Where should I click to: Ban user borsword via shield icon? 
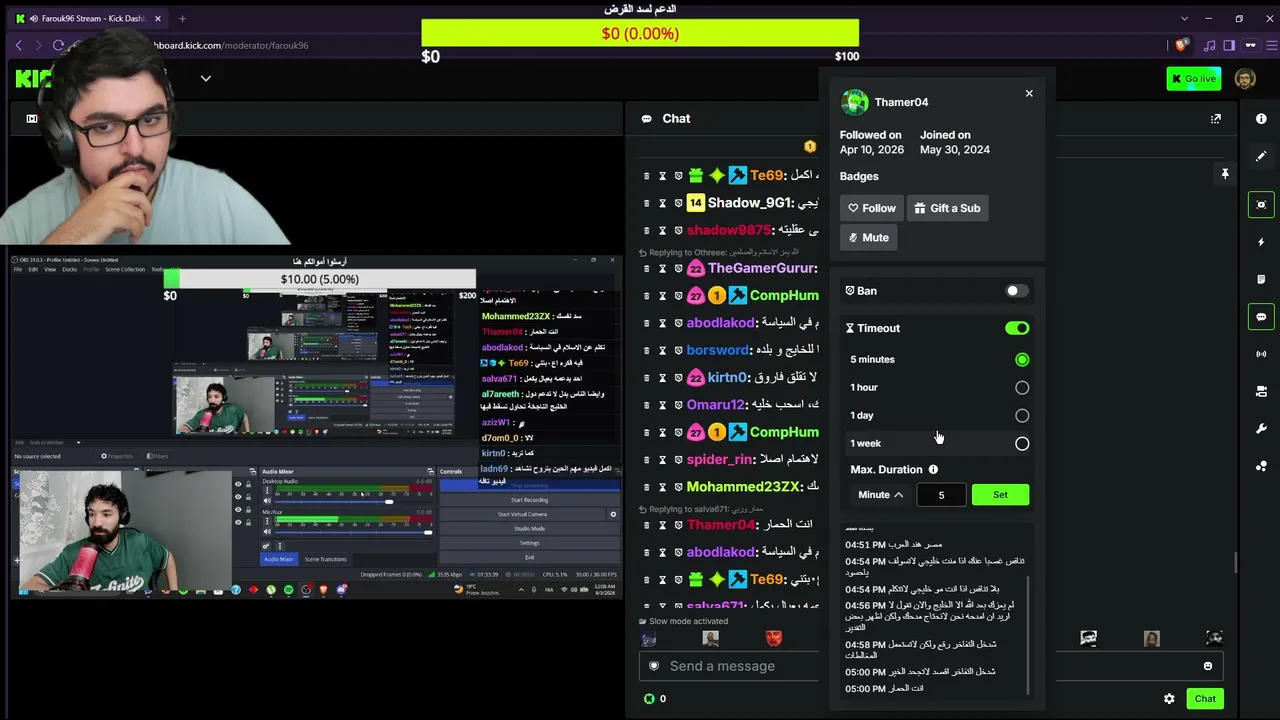point(678,350)
